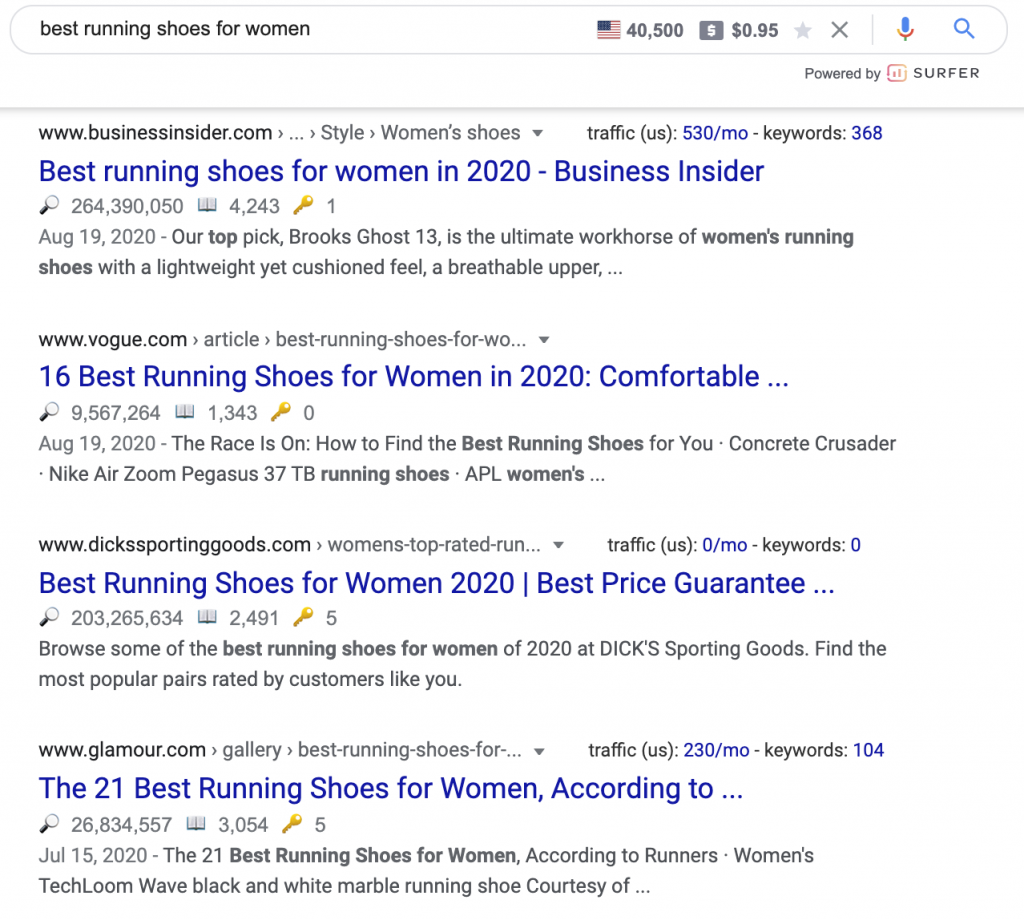Expand dropdown arrow next to businessinsider.com URL
Viewport: 1024px width, 920px height.
[537, 133]
